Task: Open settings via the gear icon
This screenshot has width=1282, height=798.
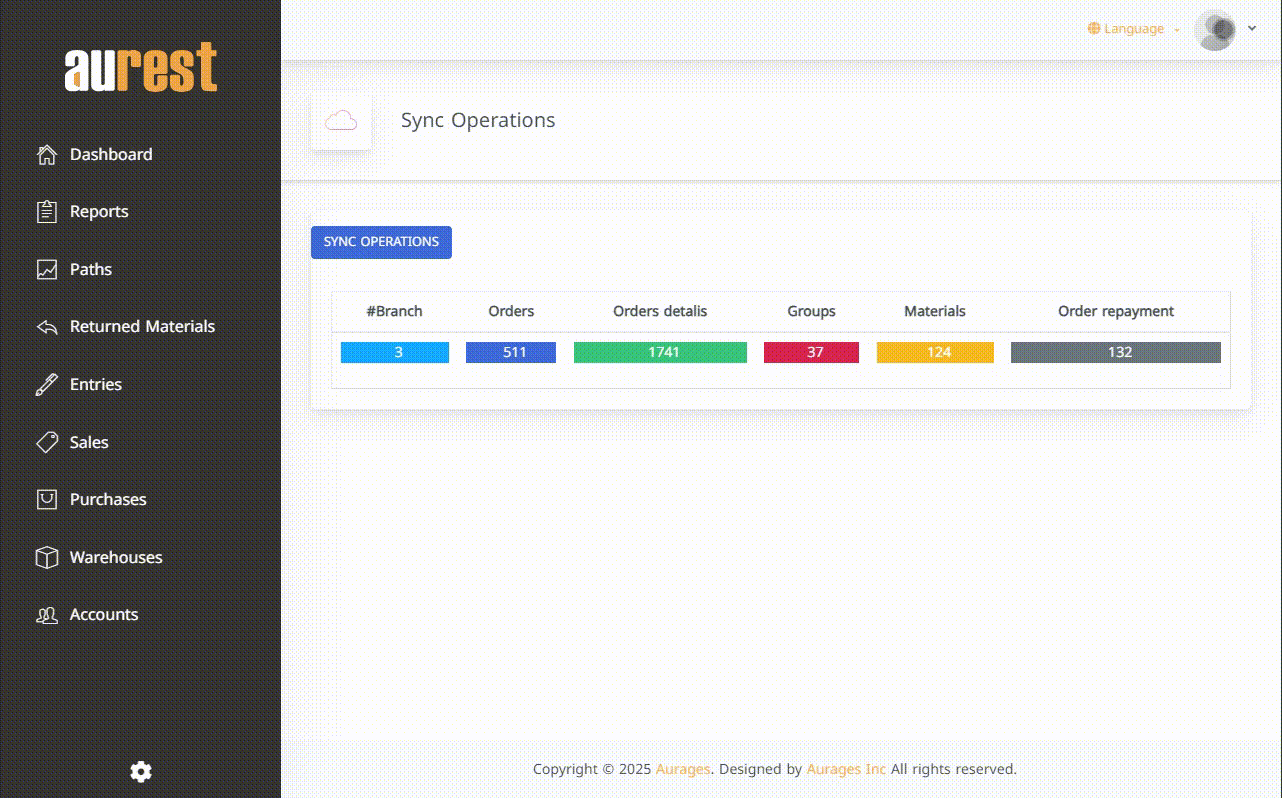Action: click(141, 771)
